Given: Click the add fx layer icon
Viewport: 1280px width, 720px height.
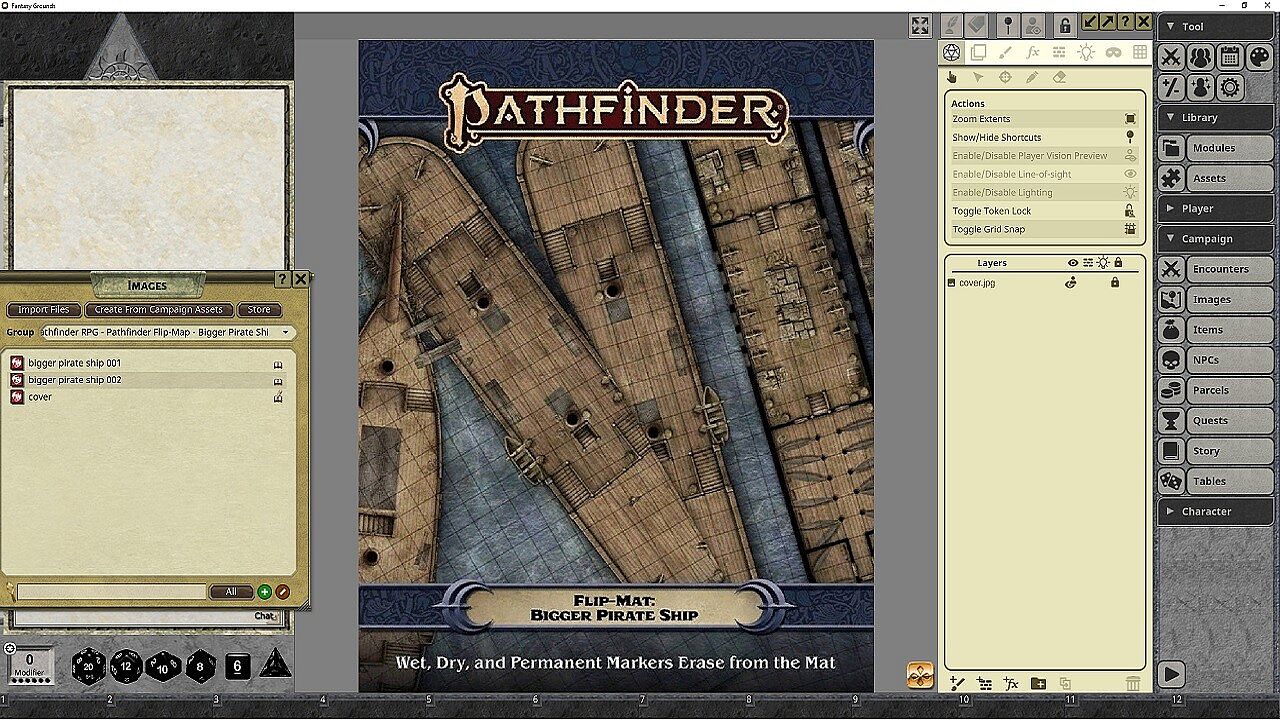Looking at the screenshot, I should point(1011,684).
